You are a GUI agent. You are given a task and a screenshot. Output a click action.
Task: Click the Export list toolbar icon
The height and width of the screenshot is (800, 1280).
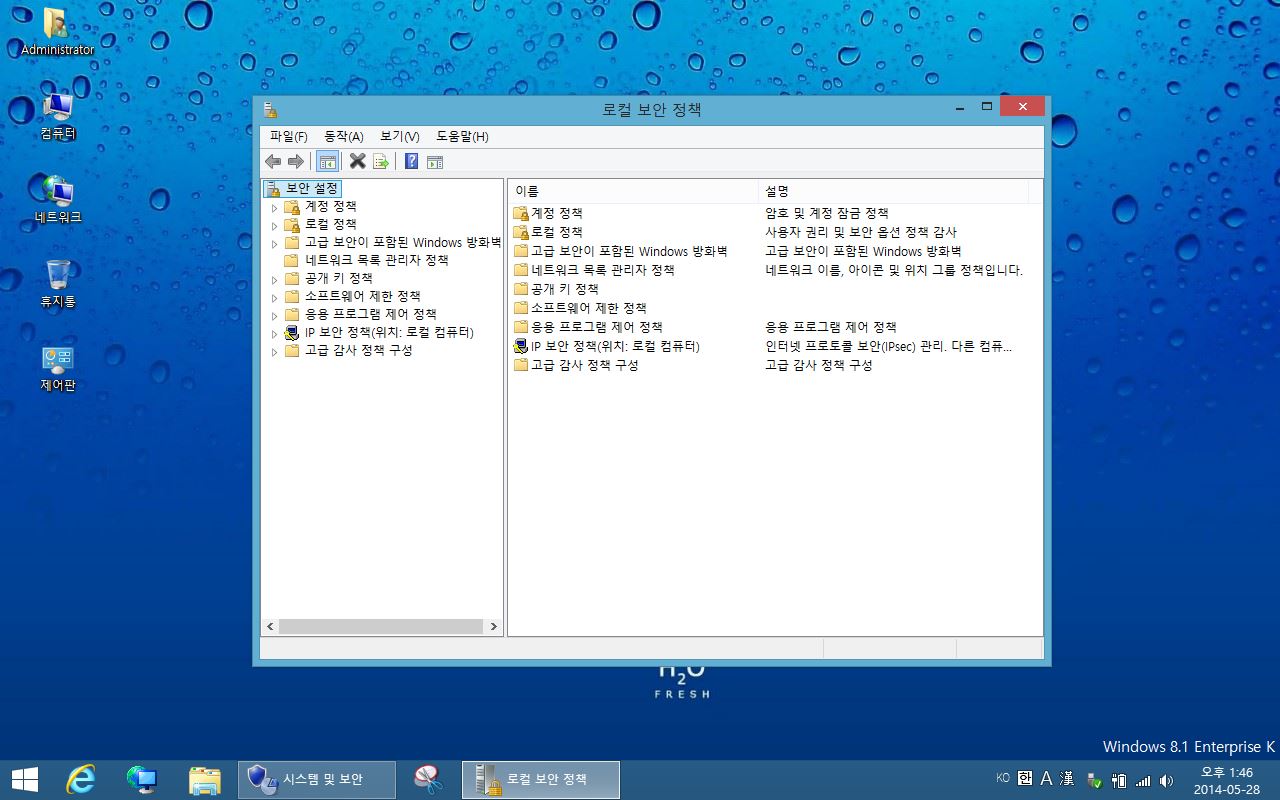pyautogui.click(x=381, y=161)
